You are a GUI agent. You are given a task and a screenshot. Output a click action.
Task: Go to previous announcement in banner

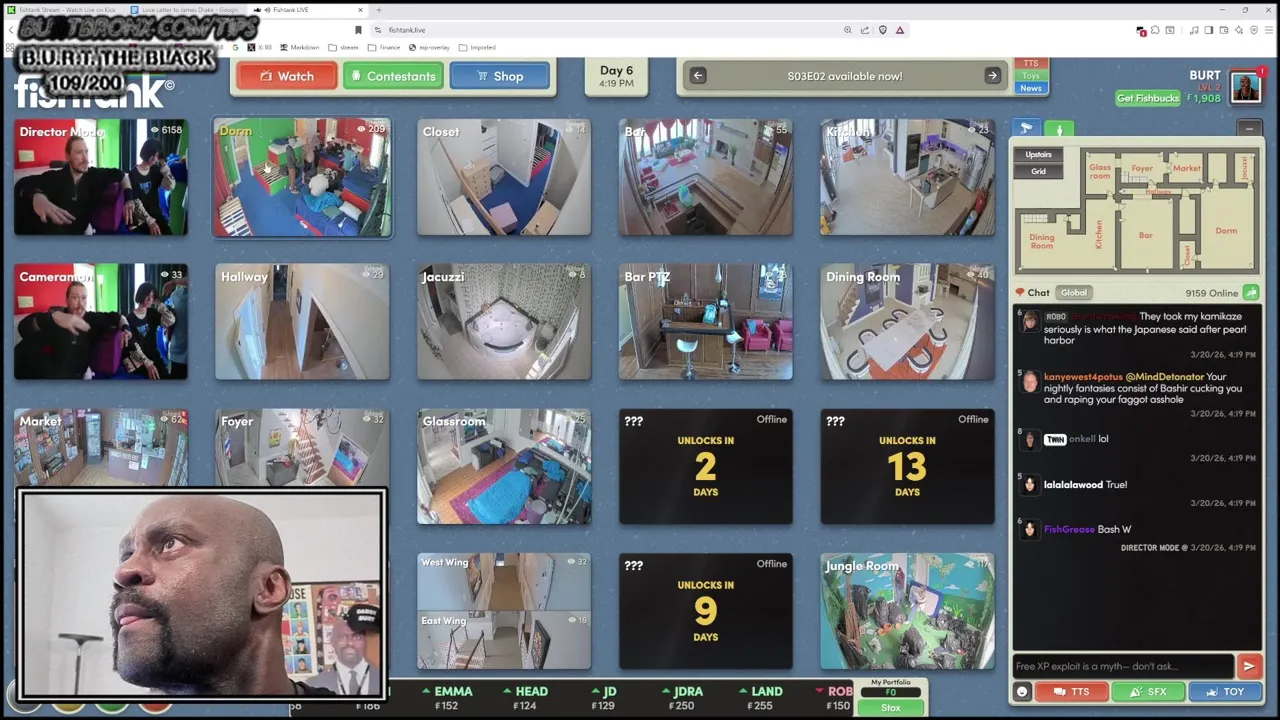click(698, 76)
